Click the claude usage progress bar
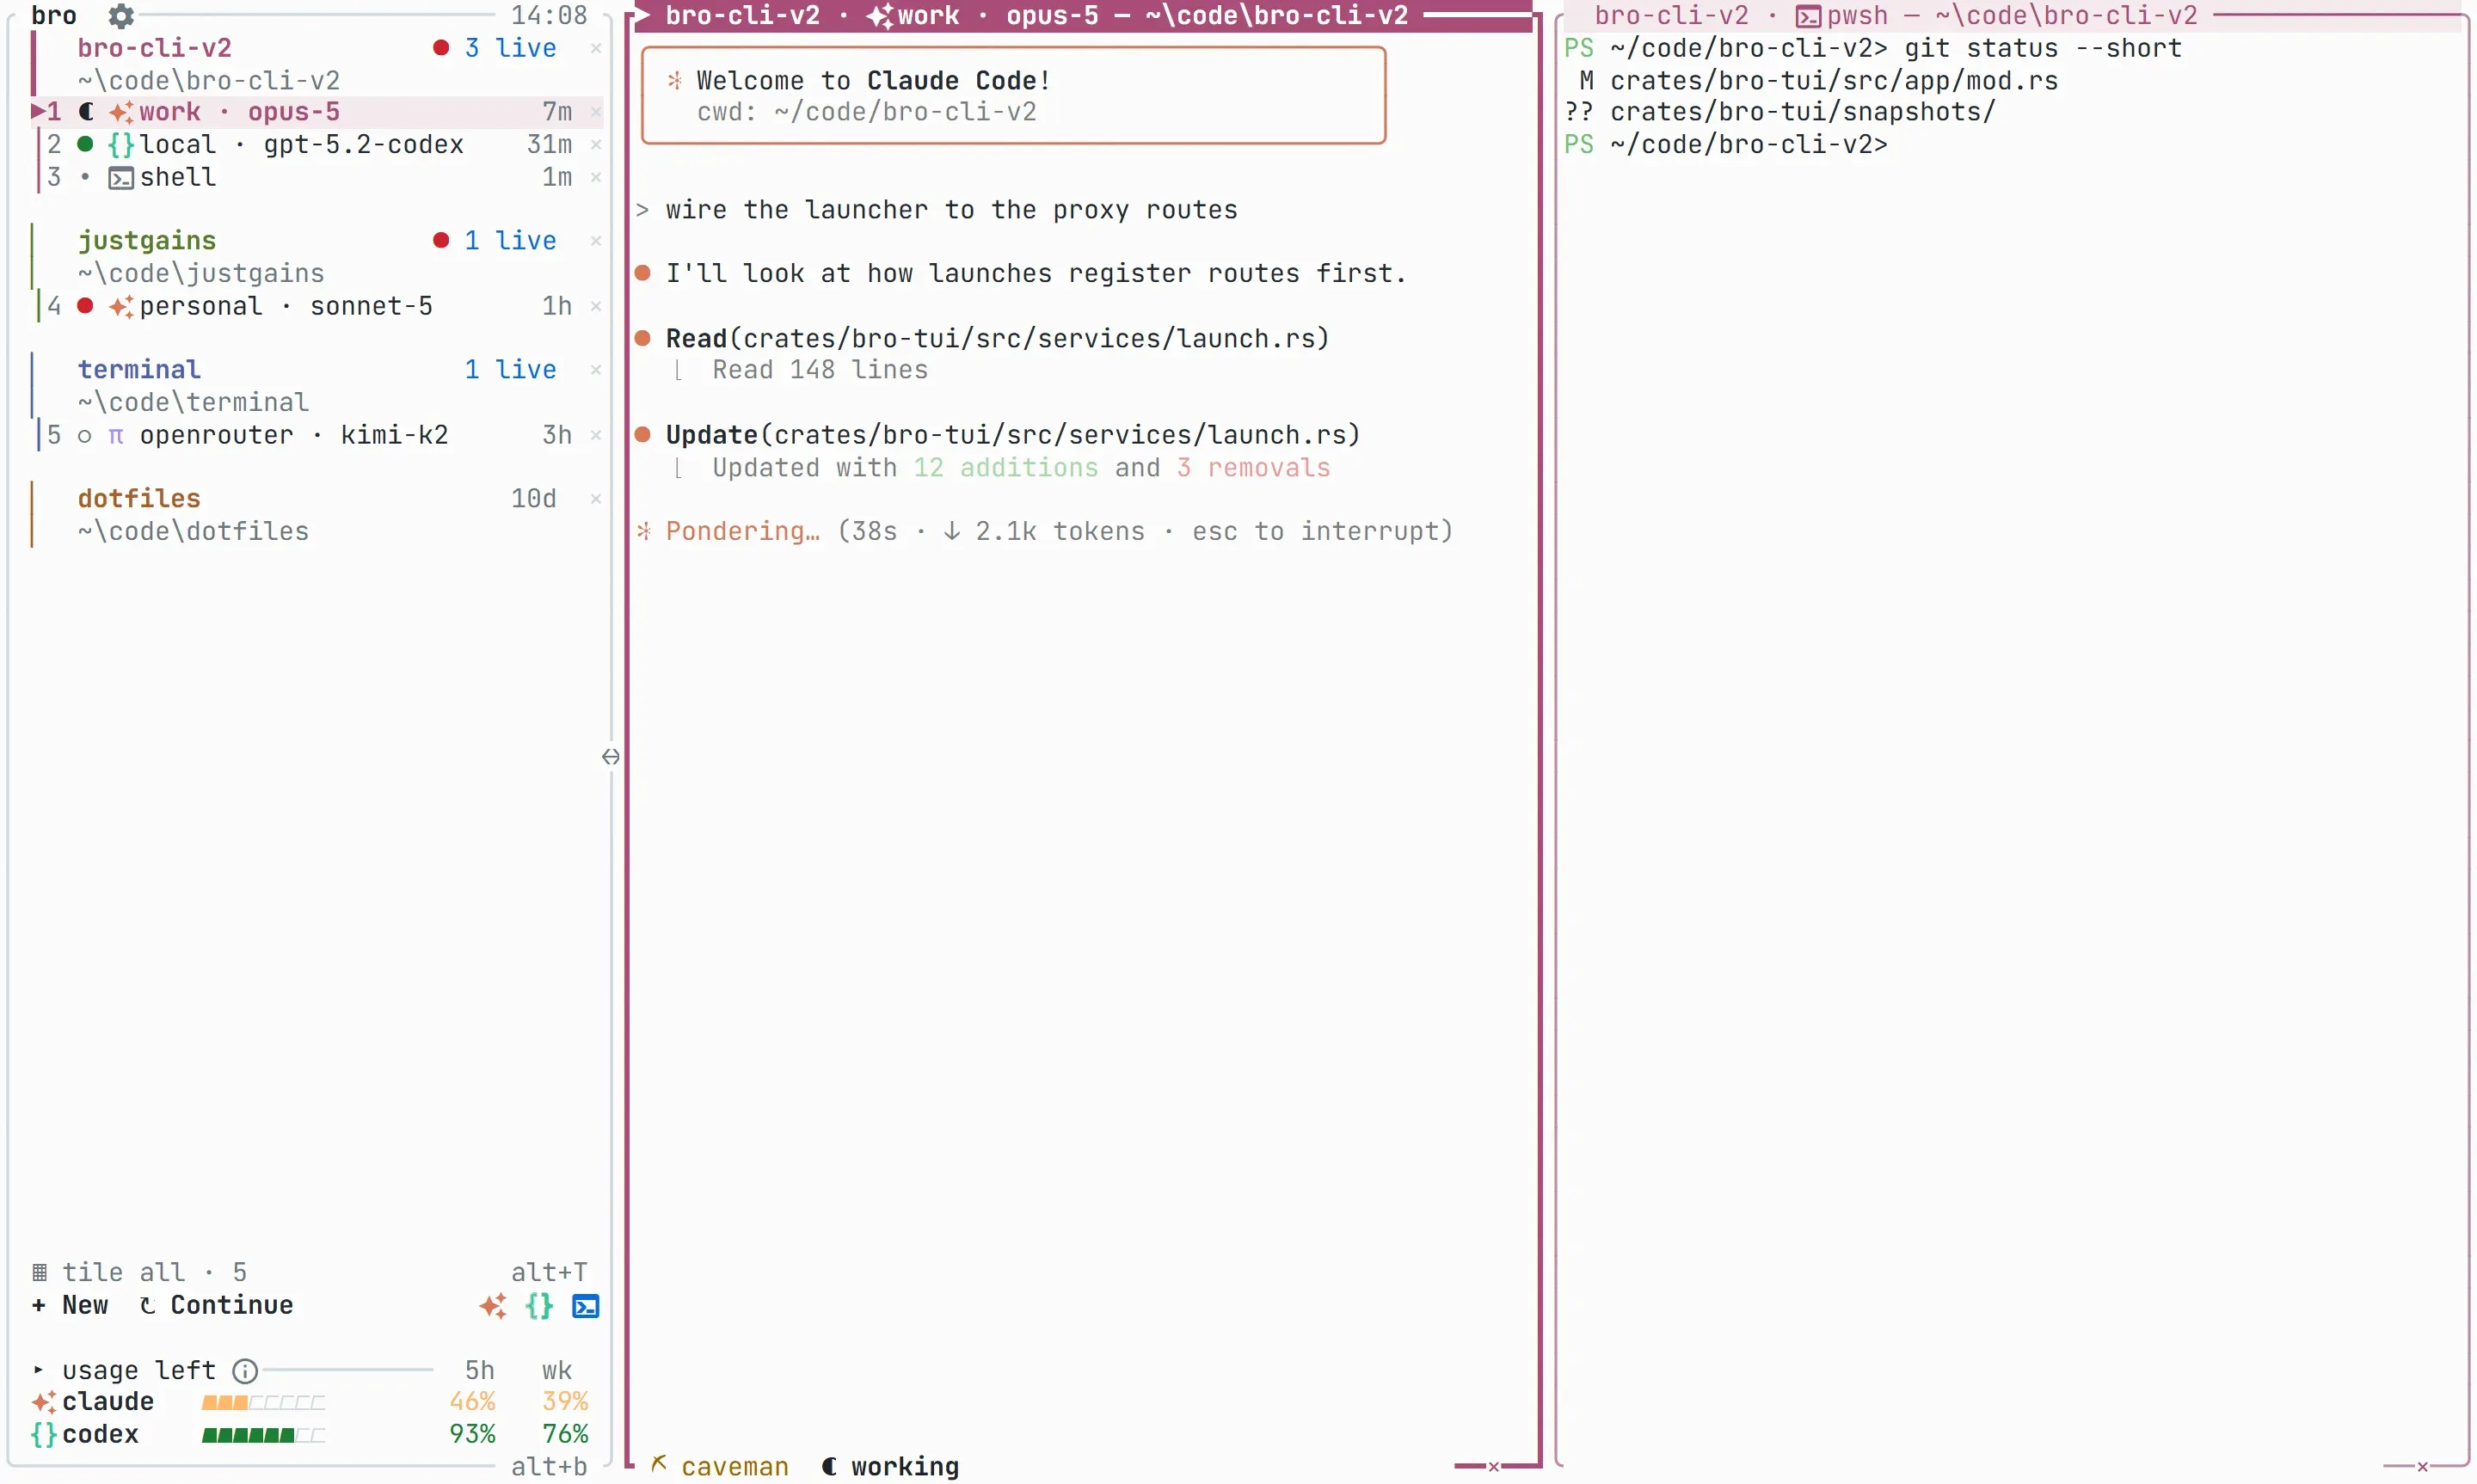Image resolution: width=2477 pixels, height=1484 pixels. pyautogui.click(x=263, y=1402)
